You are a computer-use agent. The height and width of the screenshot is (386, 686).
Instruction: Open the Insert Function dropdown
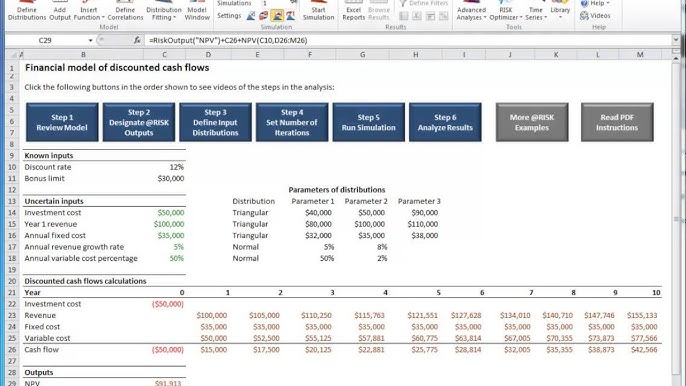pos(89,11)
